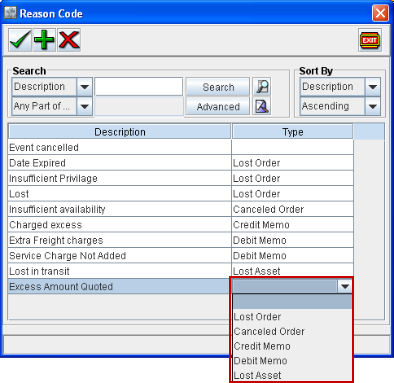Click the icon beside the Advanced button

(x=262, y=106)
